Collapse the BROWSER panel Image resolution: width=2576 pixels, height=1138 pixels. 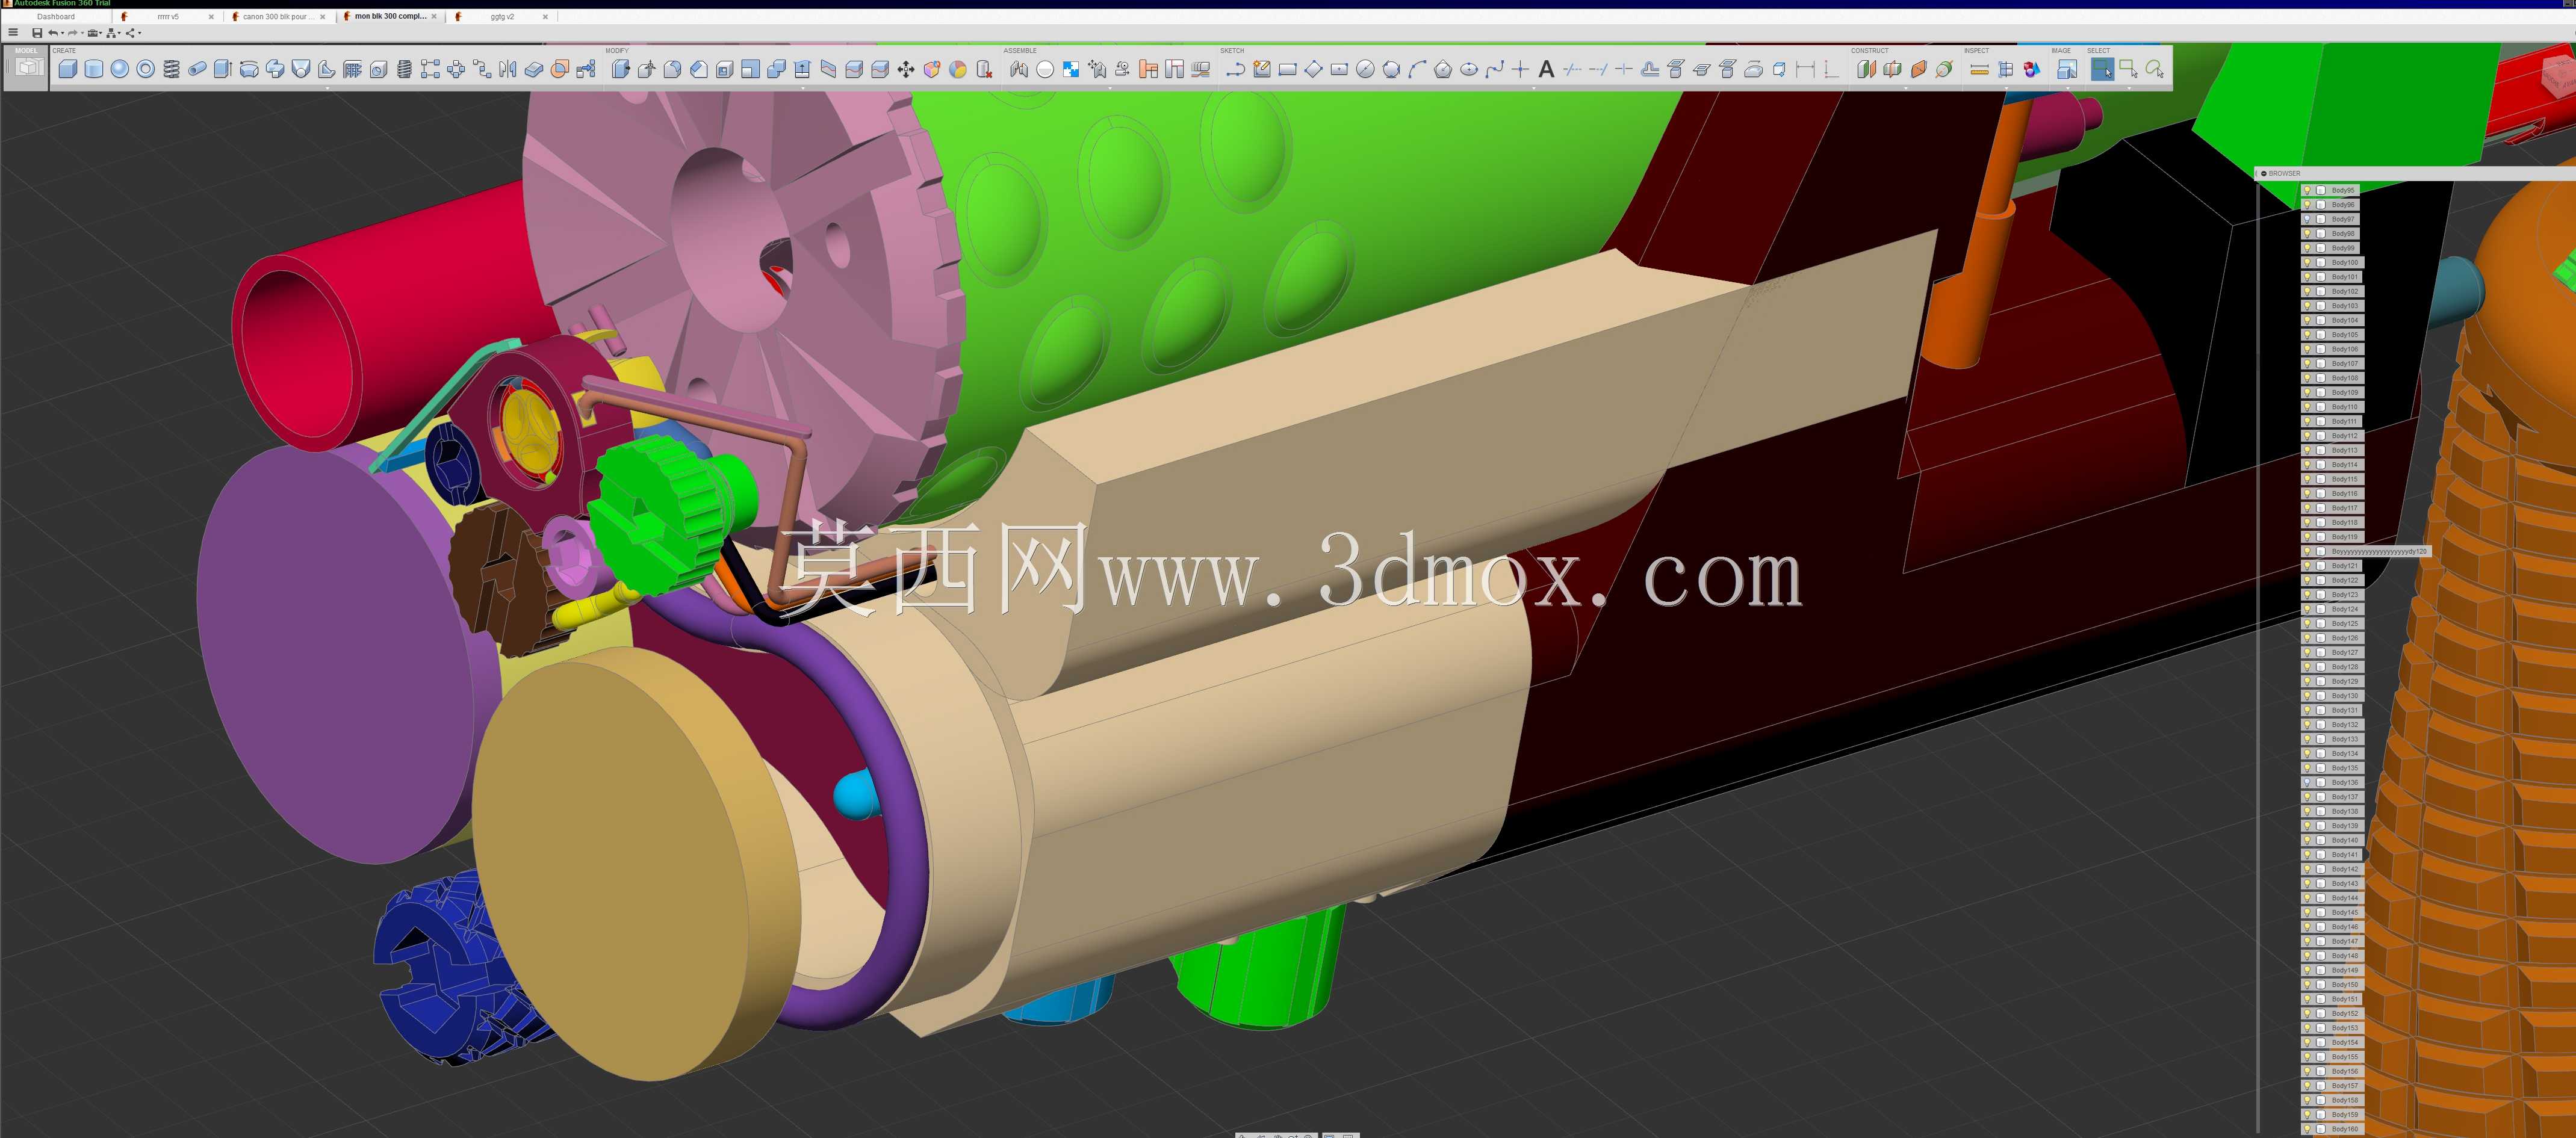[x=2264, y=173]
